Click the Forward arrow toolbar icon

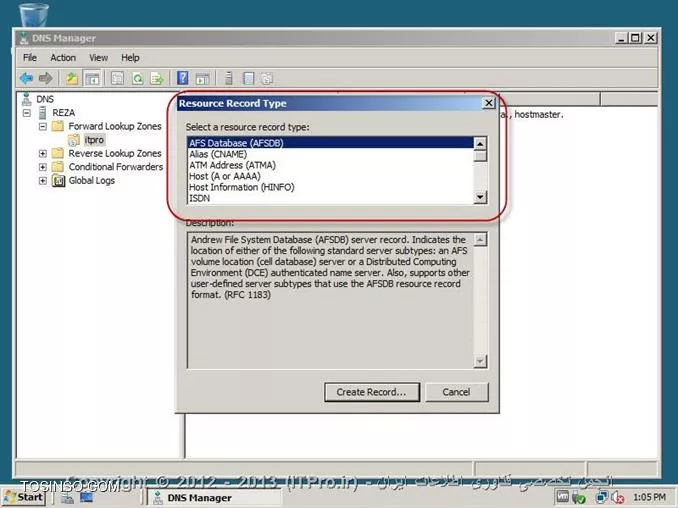pyautogui.click(x=45, y=78)
